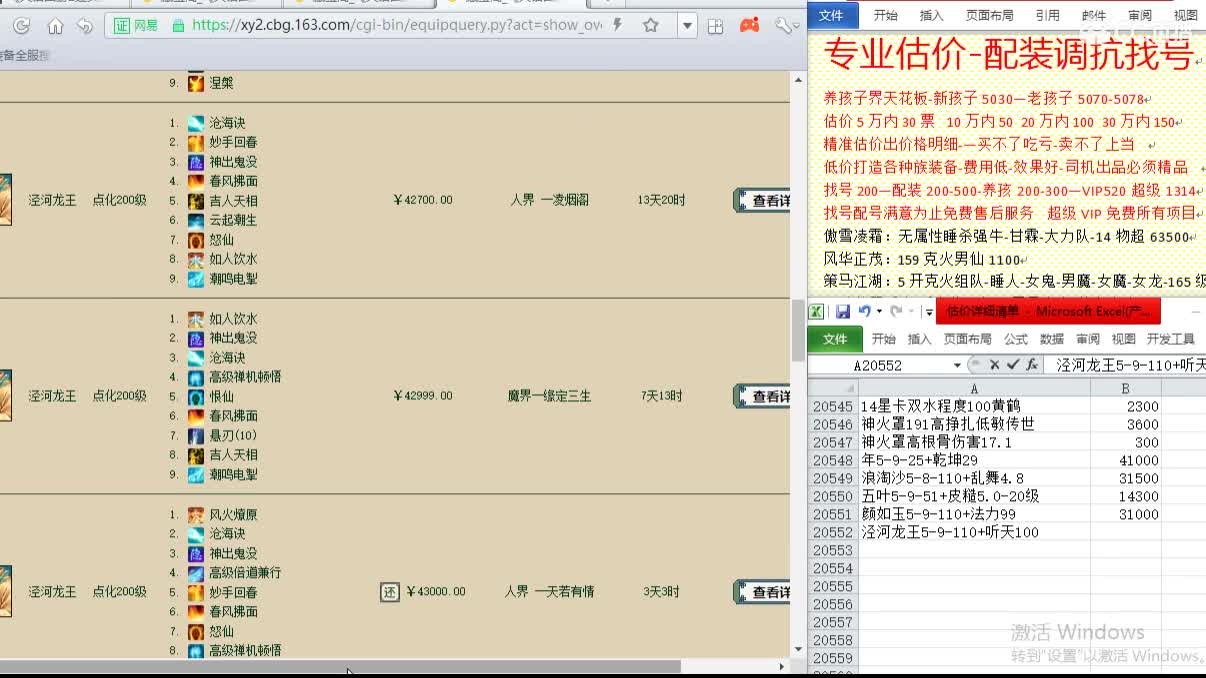Select Excel column B header
This screenshot has width=1206, height=678.
tap(1126, 388)
